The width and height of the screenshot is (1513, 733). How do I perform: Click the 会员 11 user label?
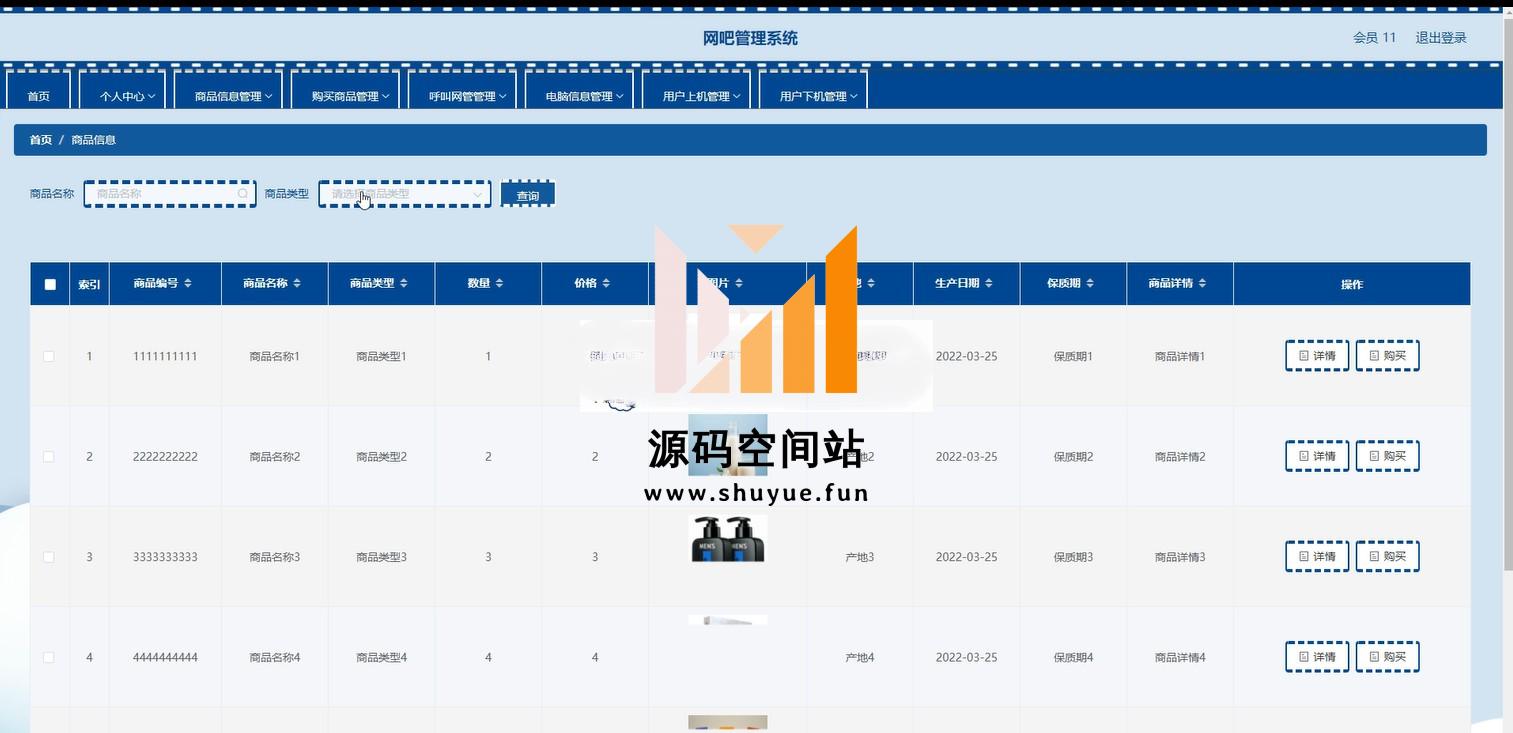[x=1374, y=38]
